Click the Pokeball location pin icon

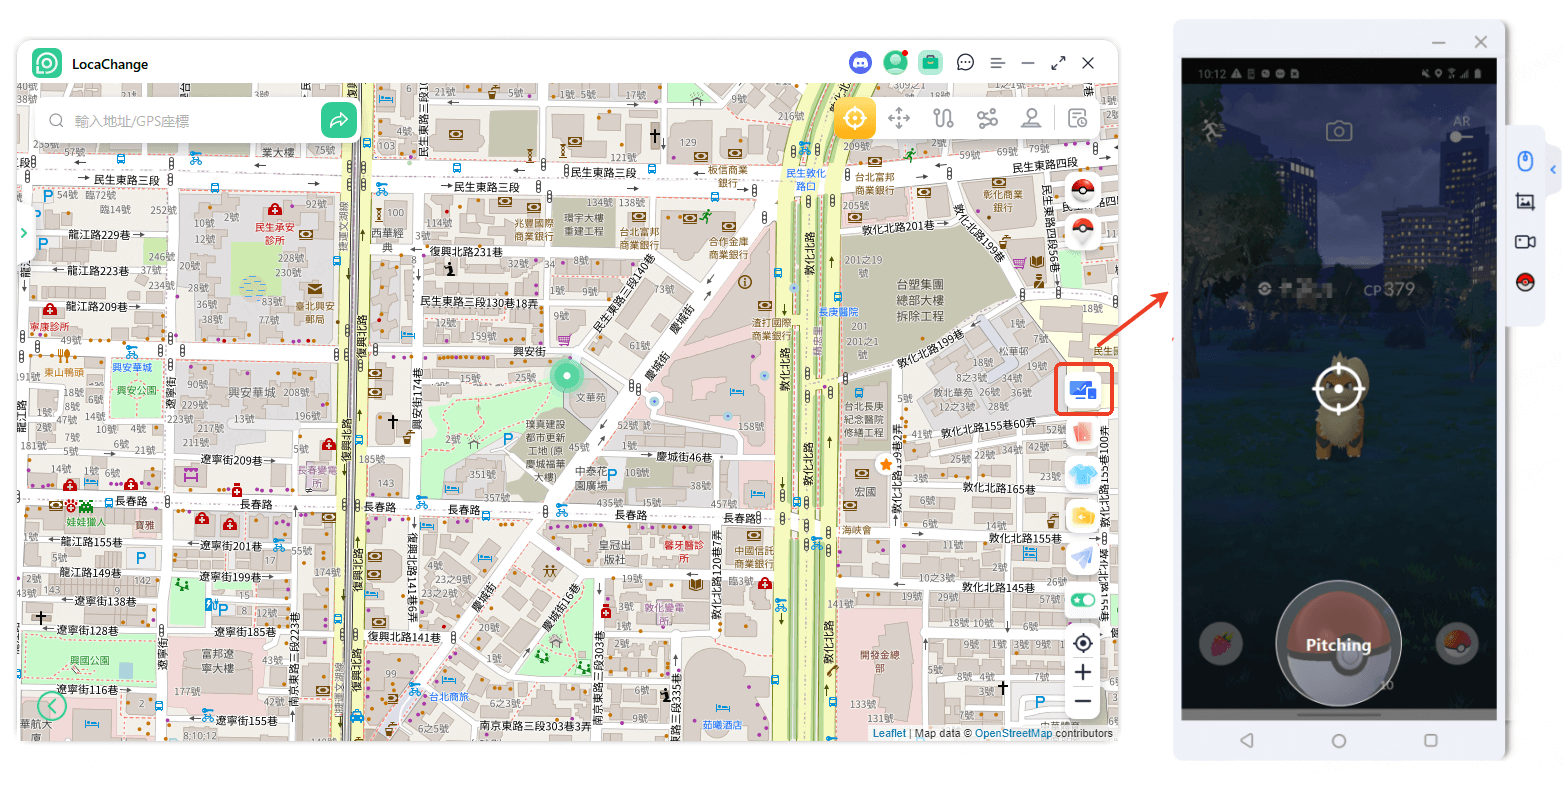pyautogui.click(x=1083, y=232)
